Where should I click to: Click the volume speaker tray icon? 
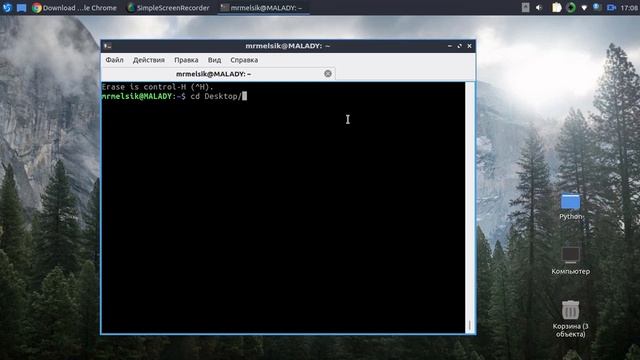pos(539,8)
